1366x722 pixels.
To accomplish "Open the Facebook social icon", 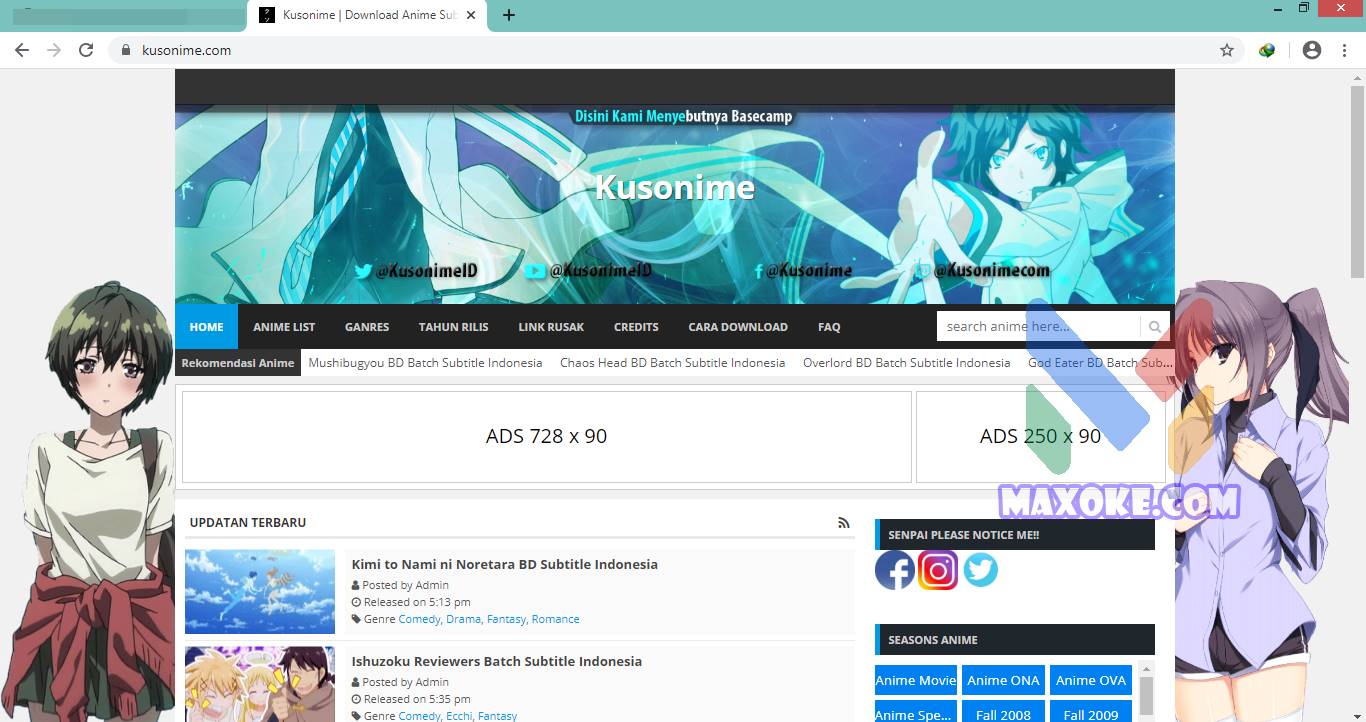I will (x=895, y=570).
